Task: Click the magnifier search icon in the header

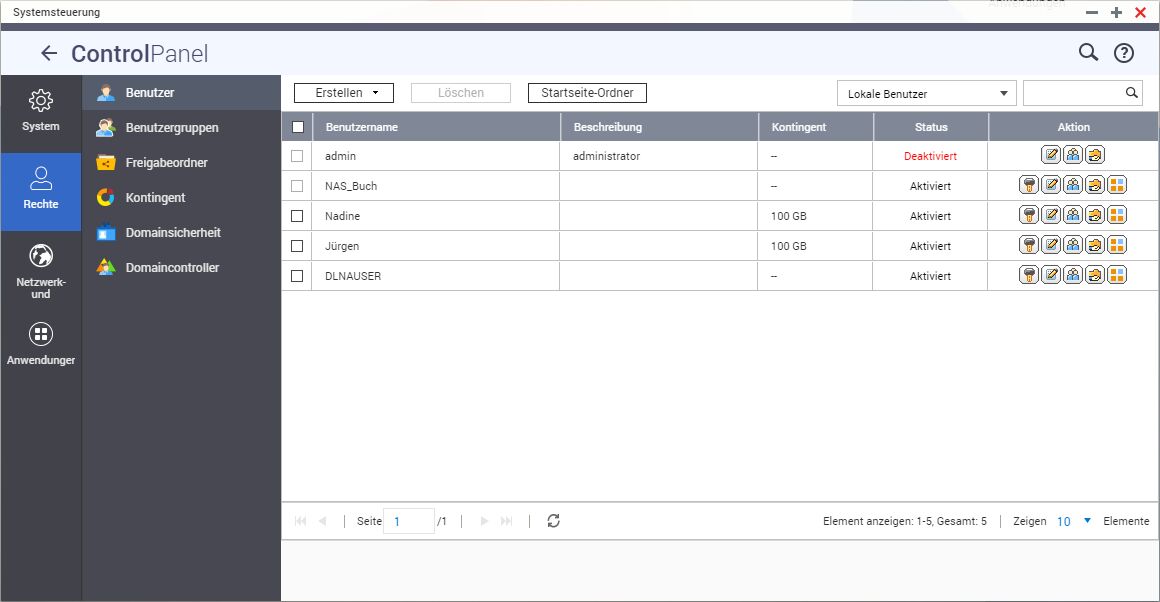Action: [1088, 53]
